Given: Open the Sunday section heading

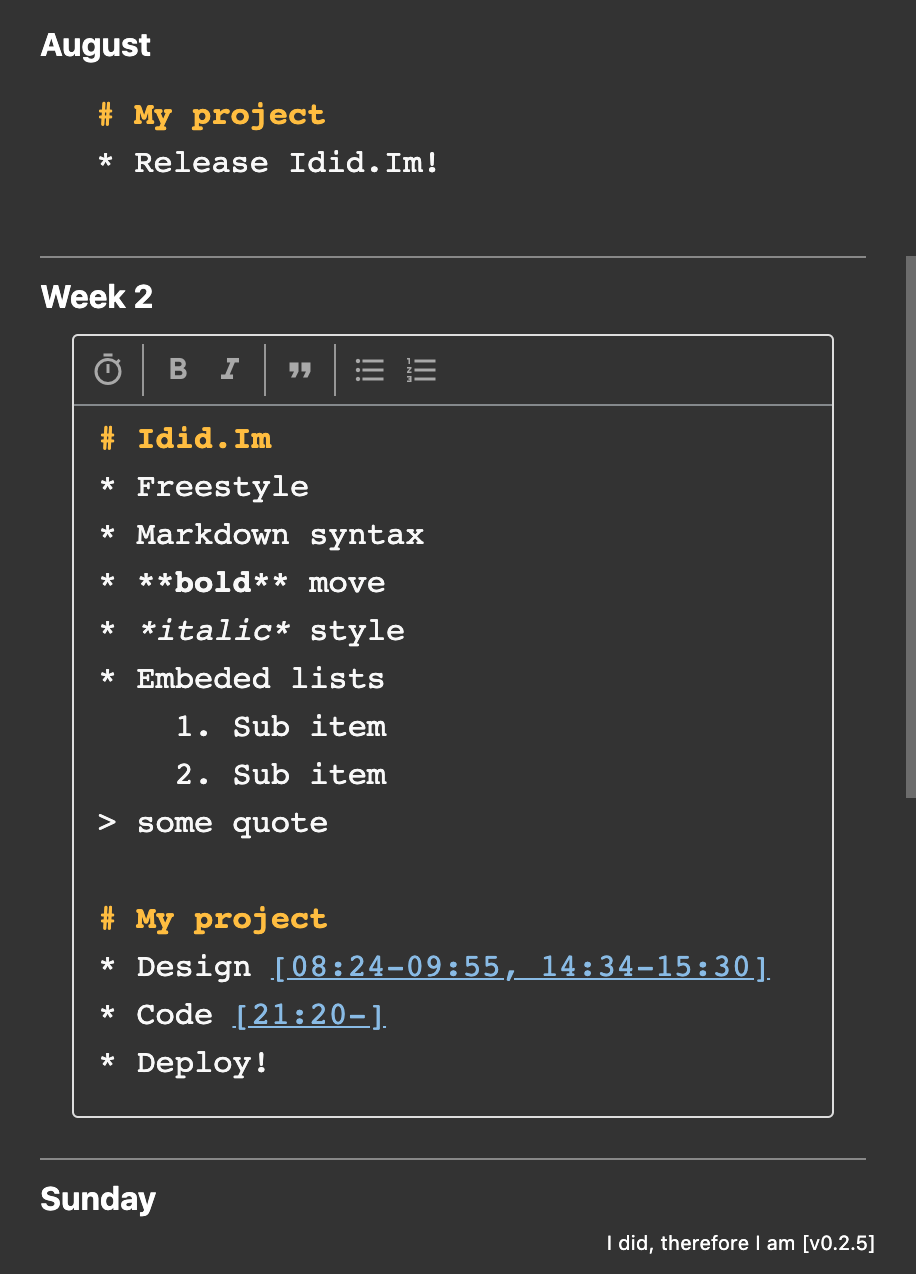Looking at the screenshot, I should point(98,1199).
